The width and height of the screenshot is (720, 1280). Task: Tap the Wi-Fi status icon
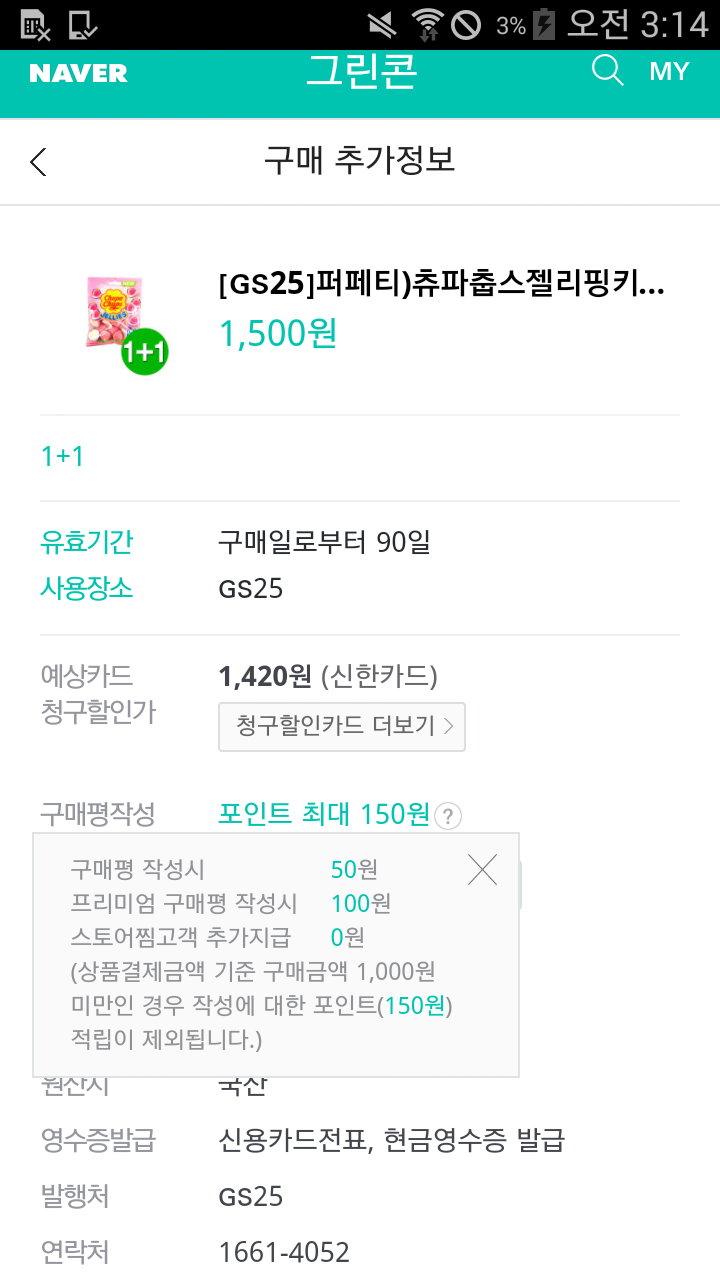click(427, 24)
